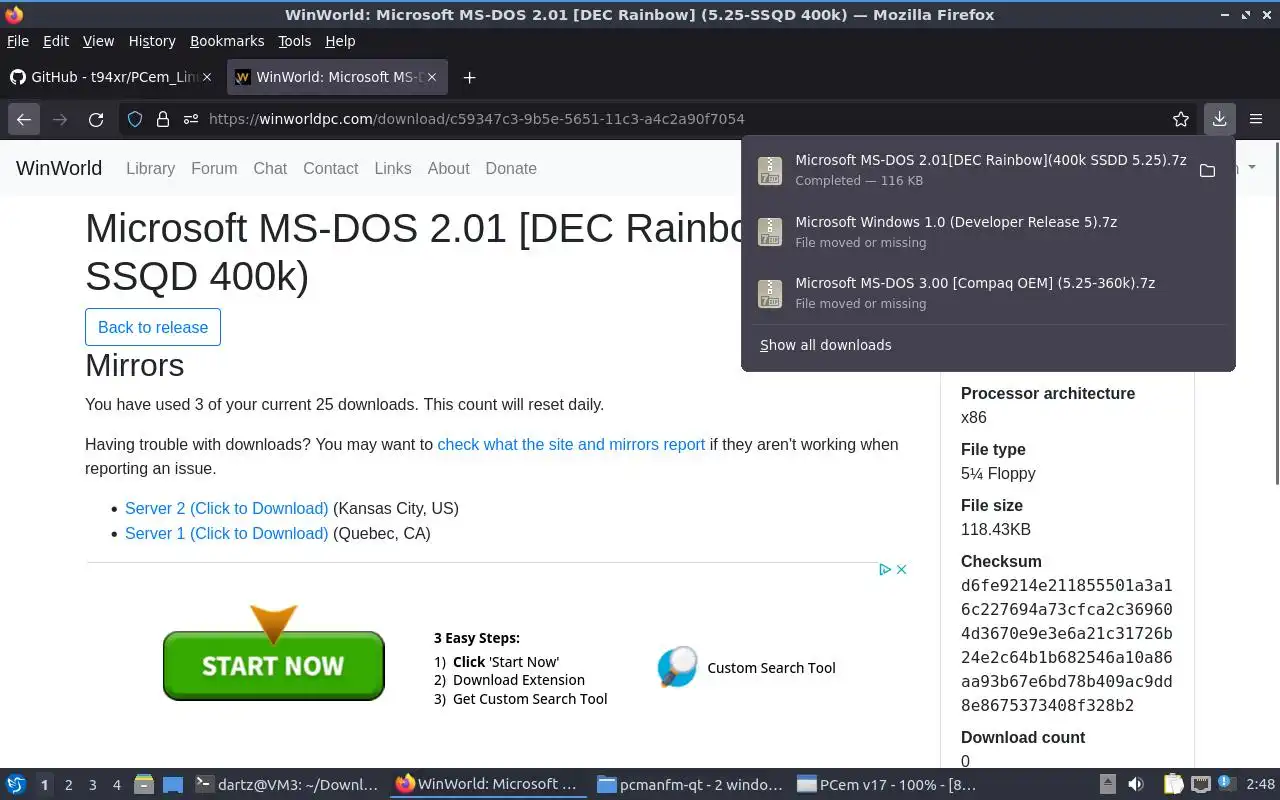Switch to the pcmanfm-qt taskbar window

690,785
